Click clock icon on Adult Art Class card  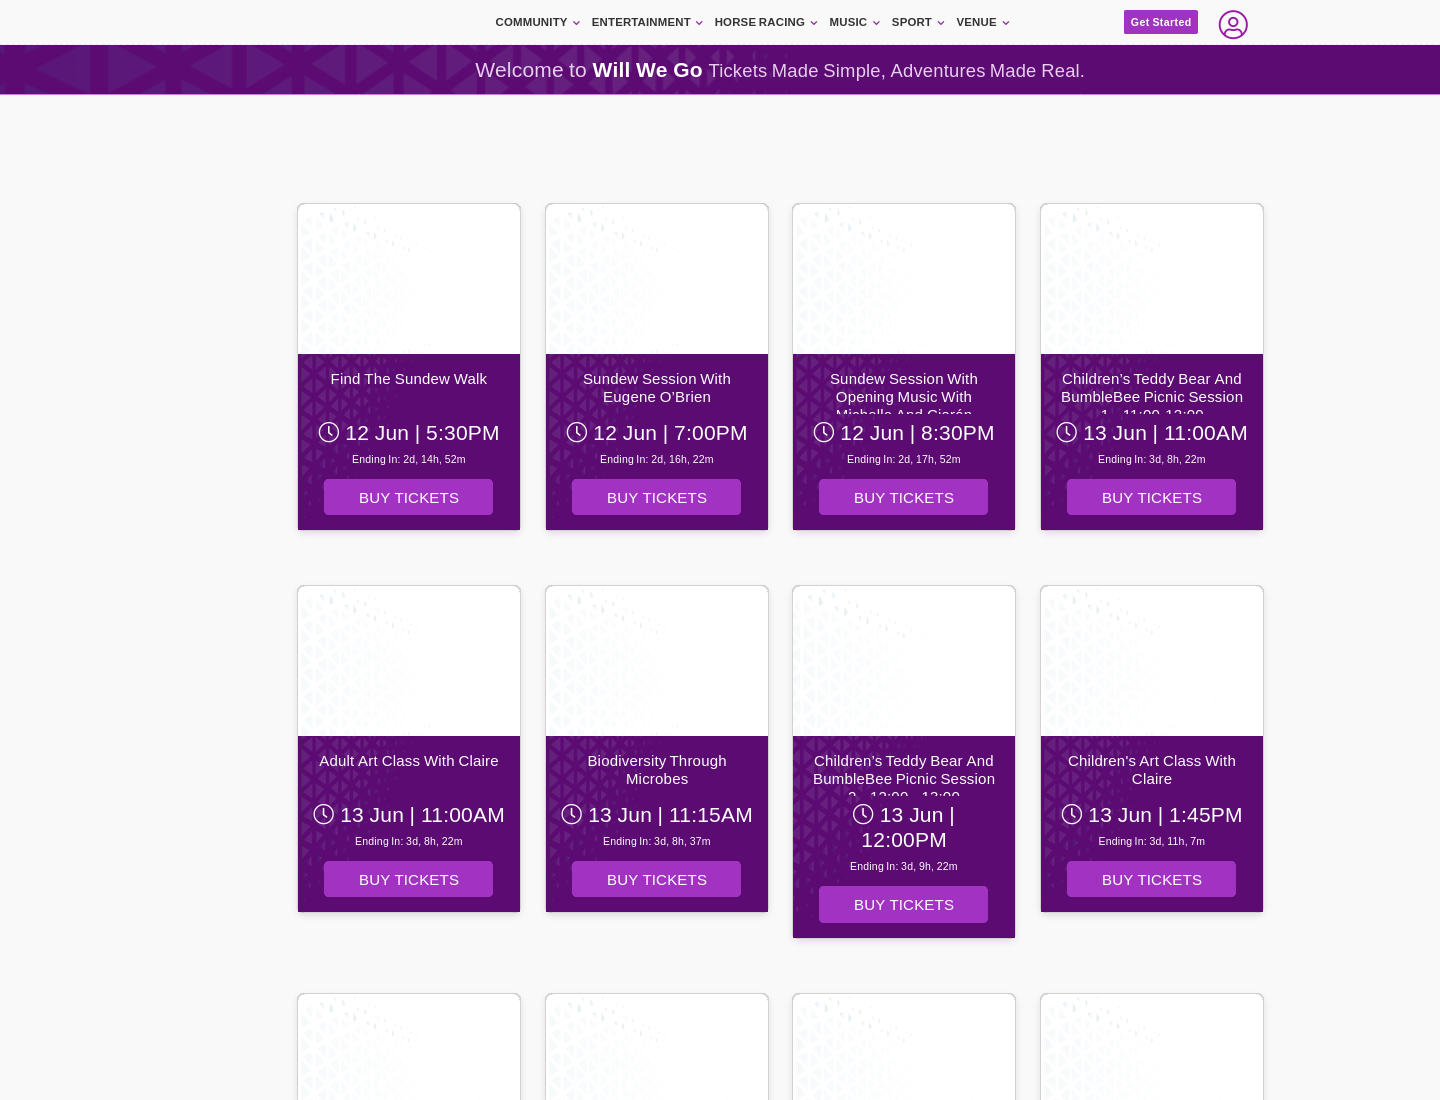coord(324,814)
